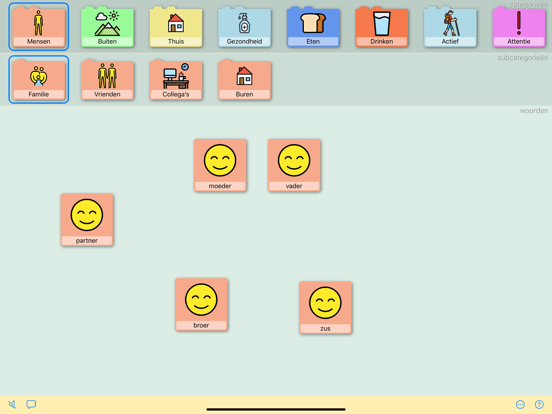The image size is (552, 414).
Task: Tap the Attentie exclamation category
Action: [x=519, y=27]
